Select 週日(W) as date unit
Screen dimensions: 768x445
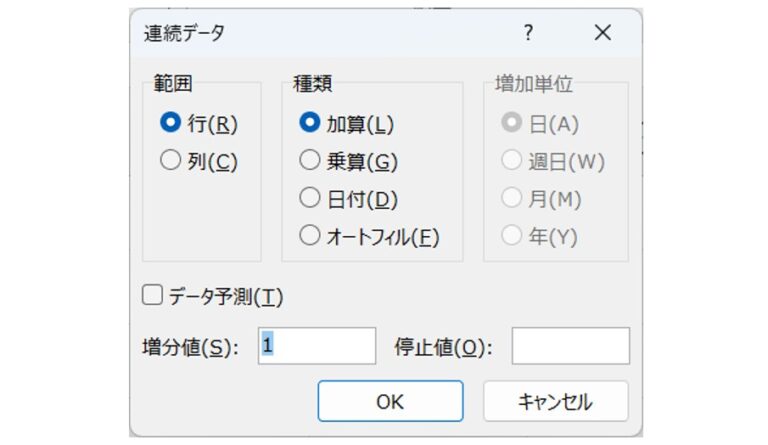[x=512, y=160]
